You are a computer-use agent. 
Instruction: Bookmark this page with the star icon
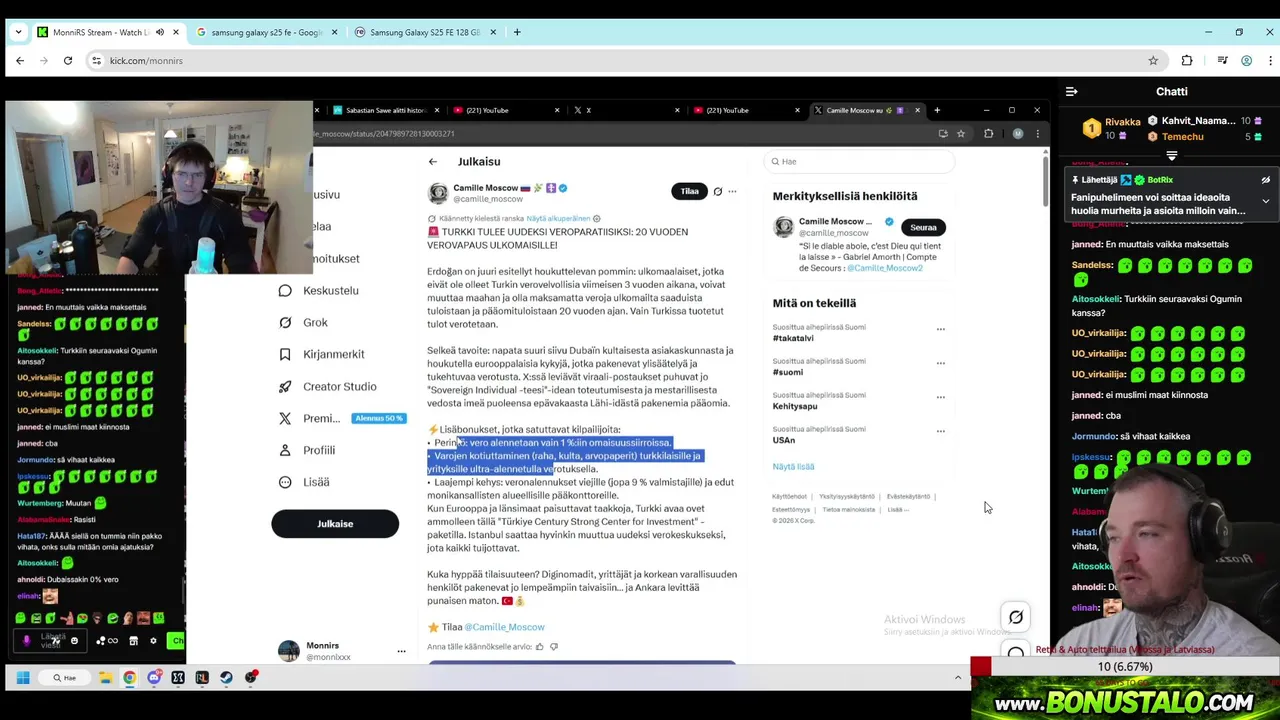(x=1153, y=61)
